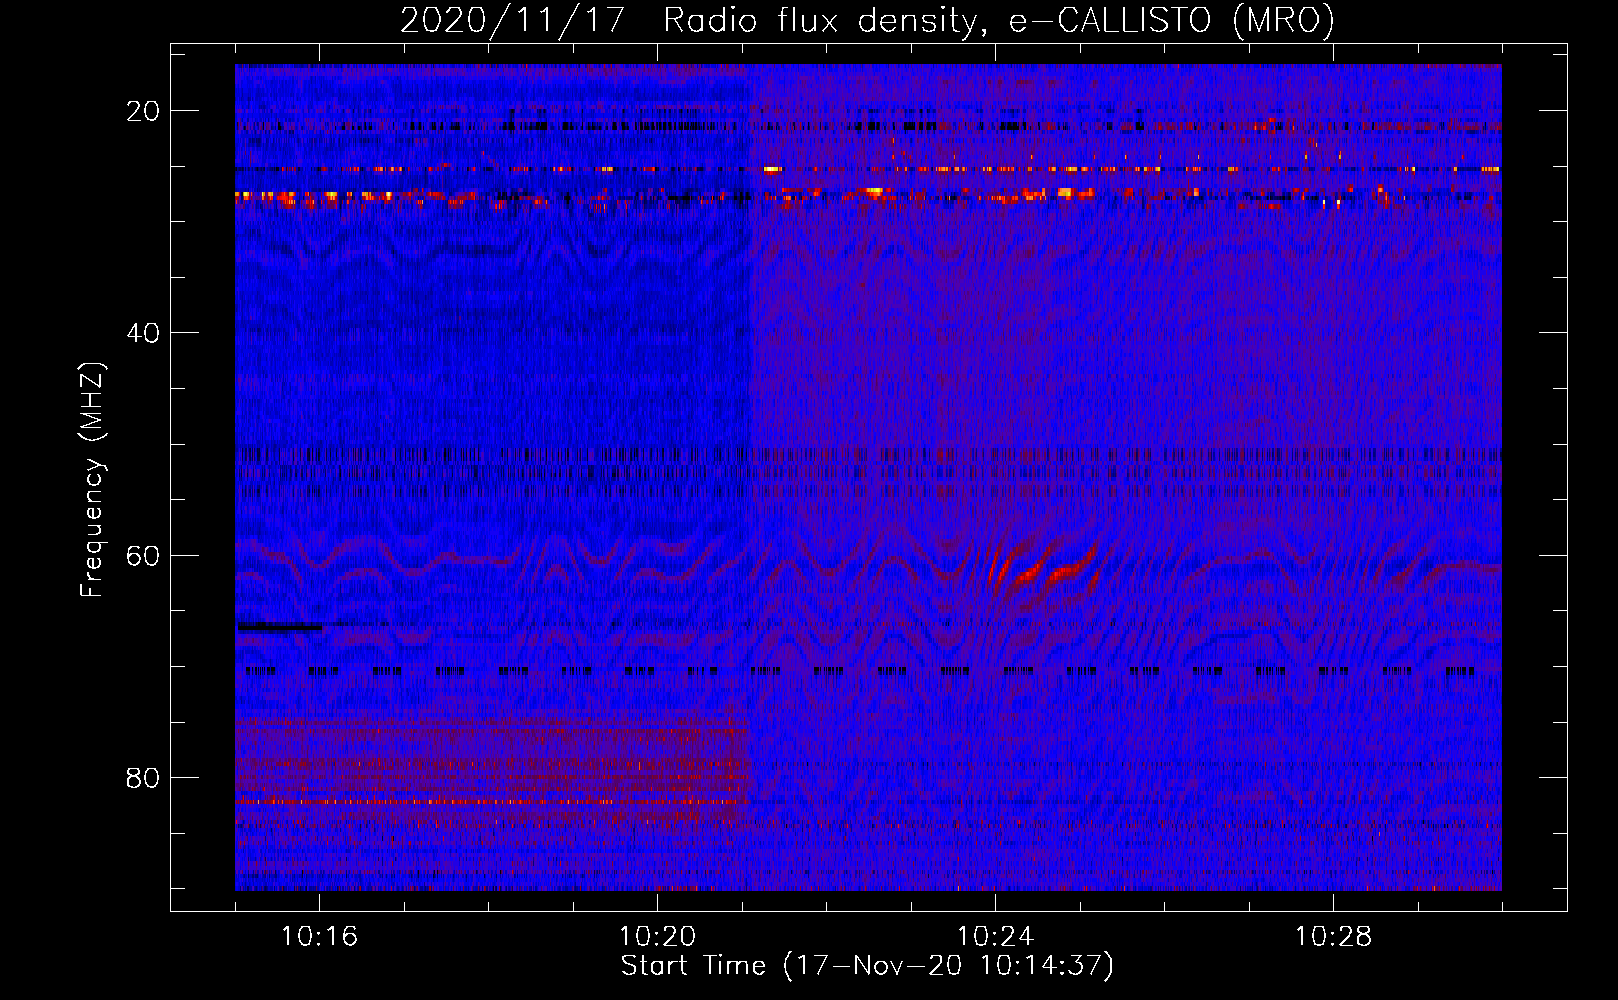Click the 40 frequency tick label
Viewport: 1618px width, 1000px height.
(x=144, y=333)
